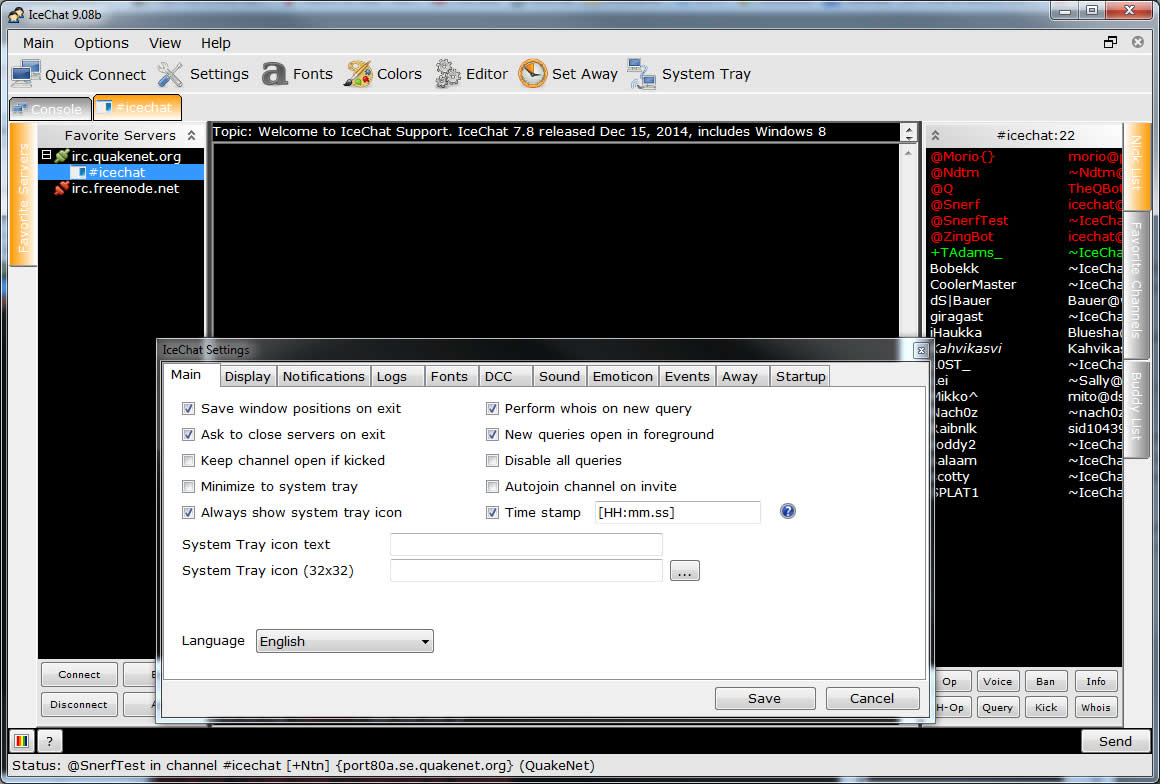
Task: Click the Set Away clock icon
Action: (x=533, y=74)
